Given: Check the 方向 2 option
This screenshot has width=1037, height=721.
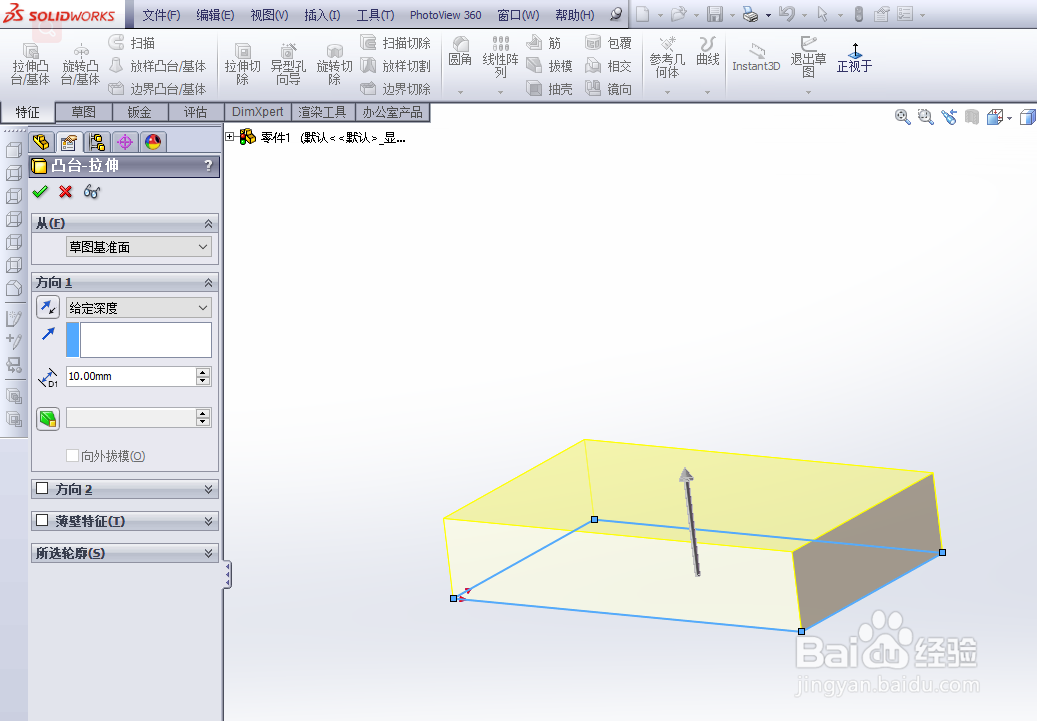Looking at the screenshot, I should coord(43,489).
